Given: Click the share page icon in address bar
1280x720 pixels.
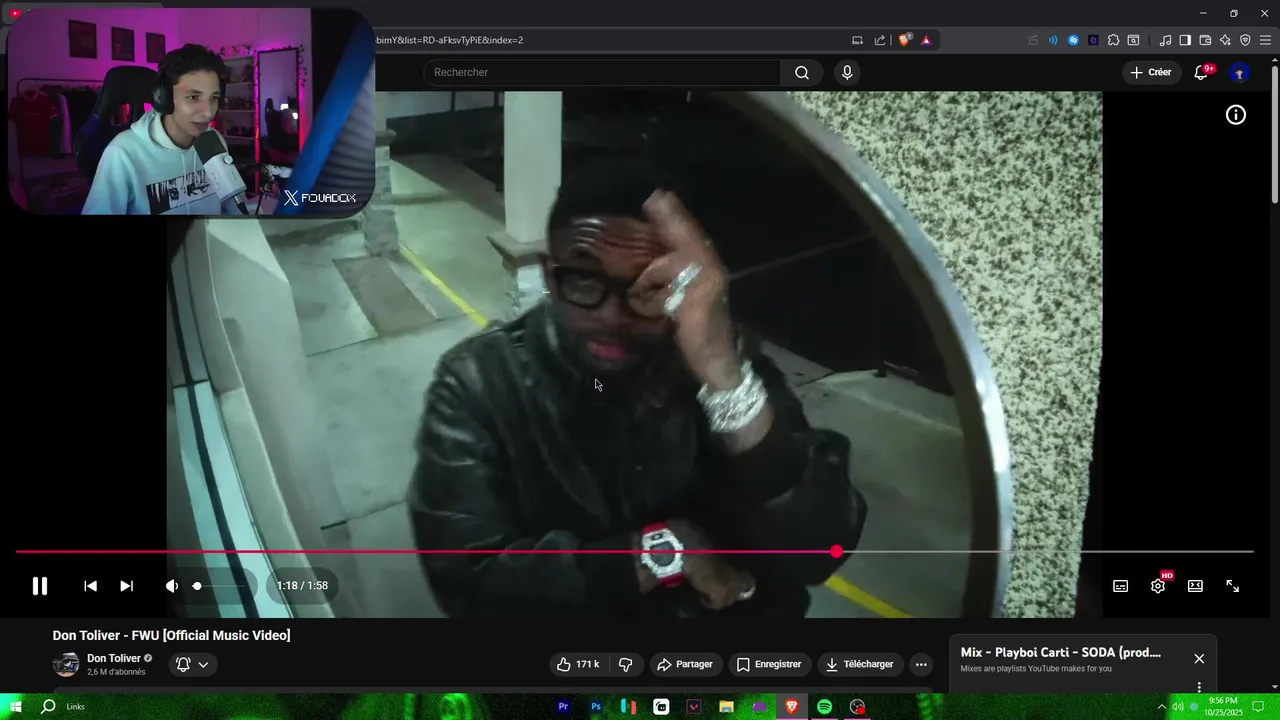Looking at the screenshot, I should tap(880, 40).
